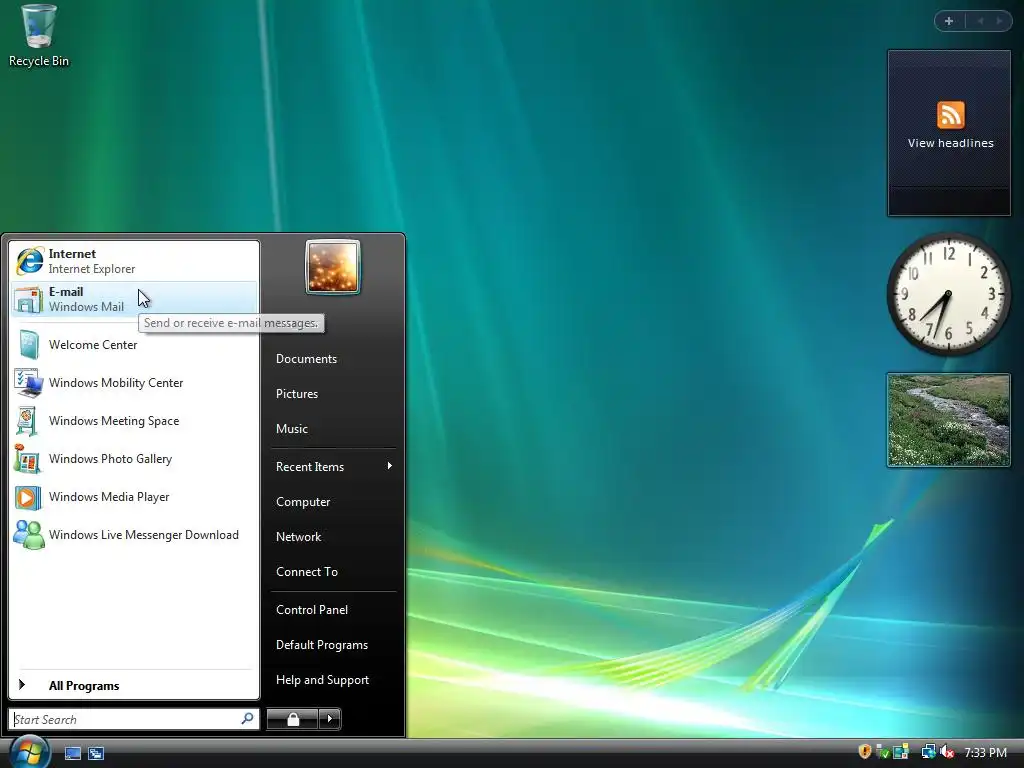Add a gadget with sidebar plus button
Screen dimensions: 1024x768
click(x=949, y=21)
